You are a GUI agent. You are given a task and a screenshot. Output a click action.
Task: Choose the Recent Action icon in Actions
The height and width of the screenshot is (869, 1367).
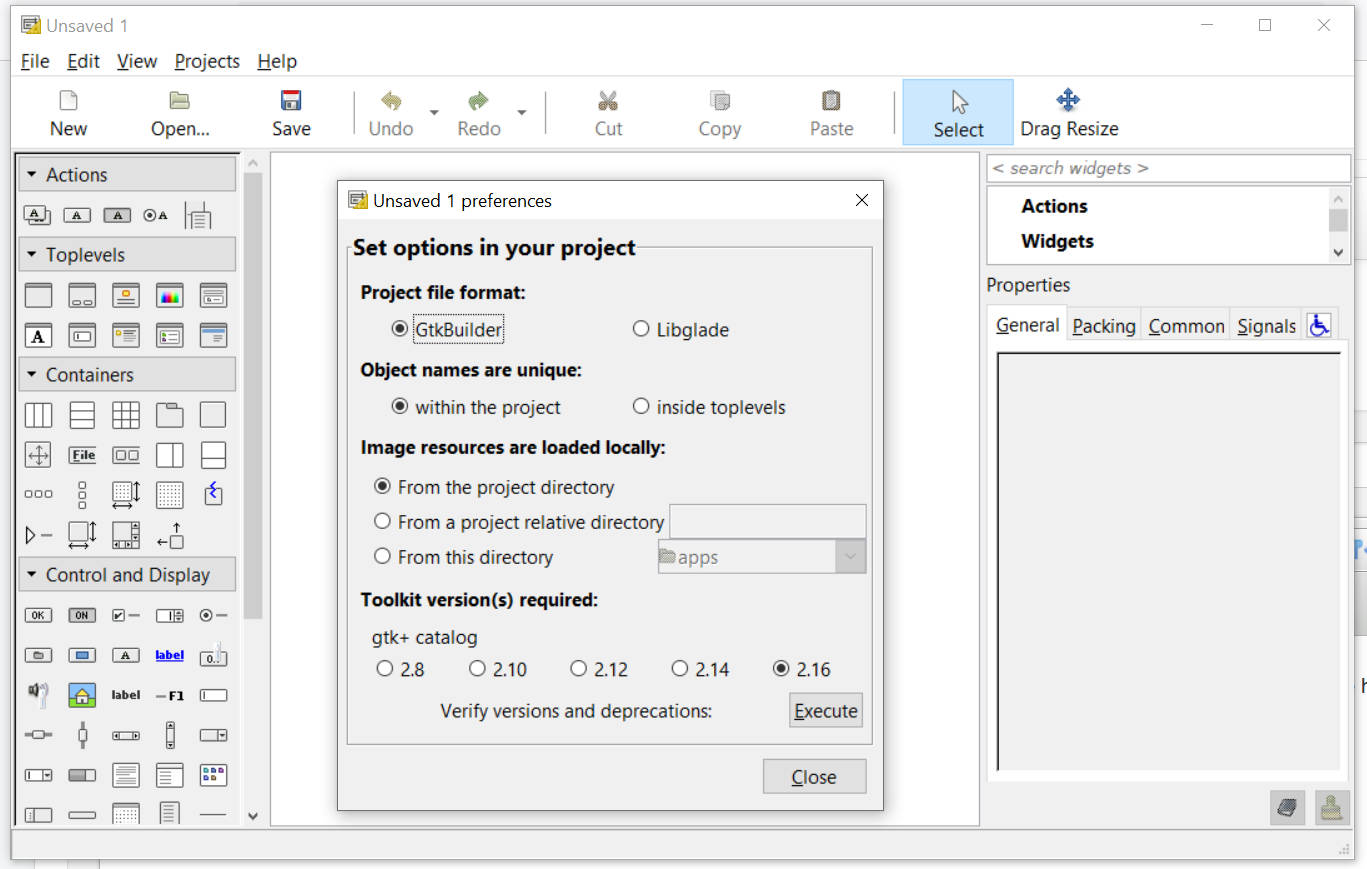pos(199,215)
